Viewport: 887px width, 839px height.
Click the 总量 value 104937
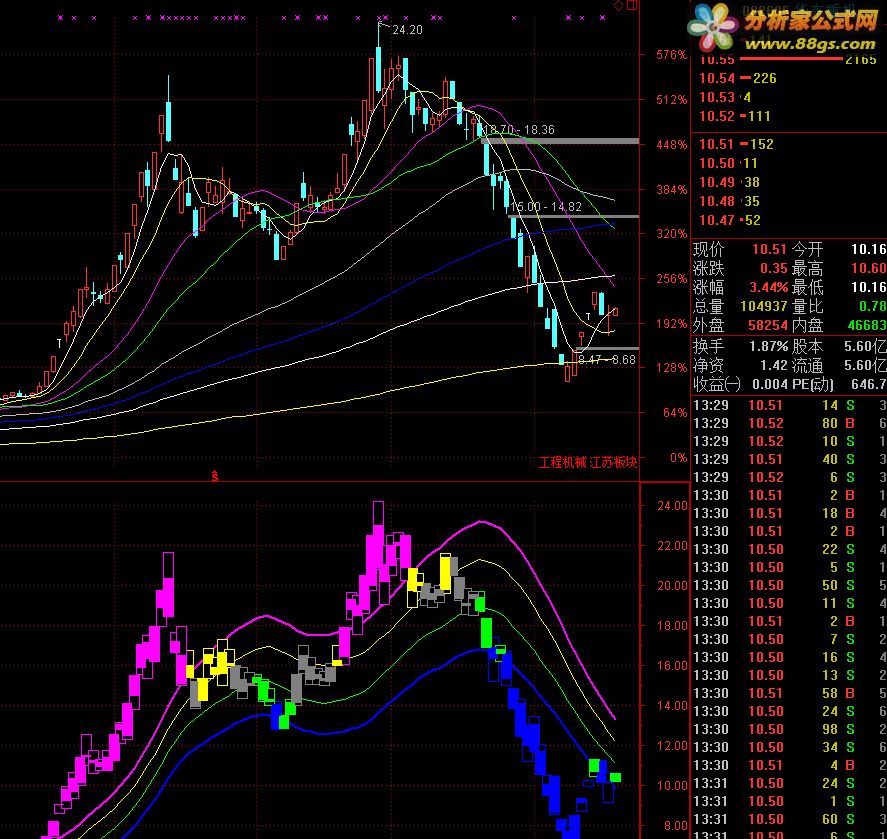tap(764, 306)
